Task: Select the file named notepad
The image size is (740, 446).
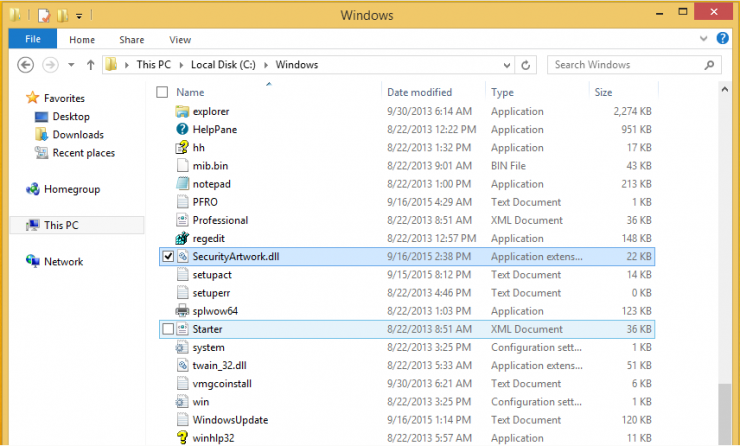Action: [211, 184]
